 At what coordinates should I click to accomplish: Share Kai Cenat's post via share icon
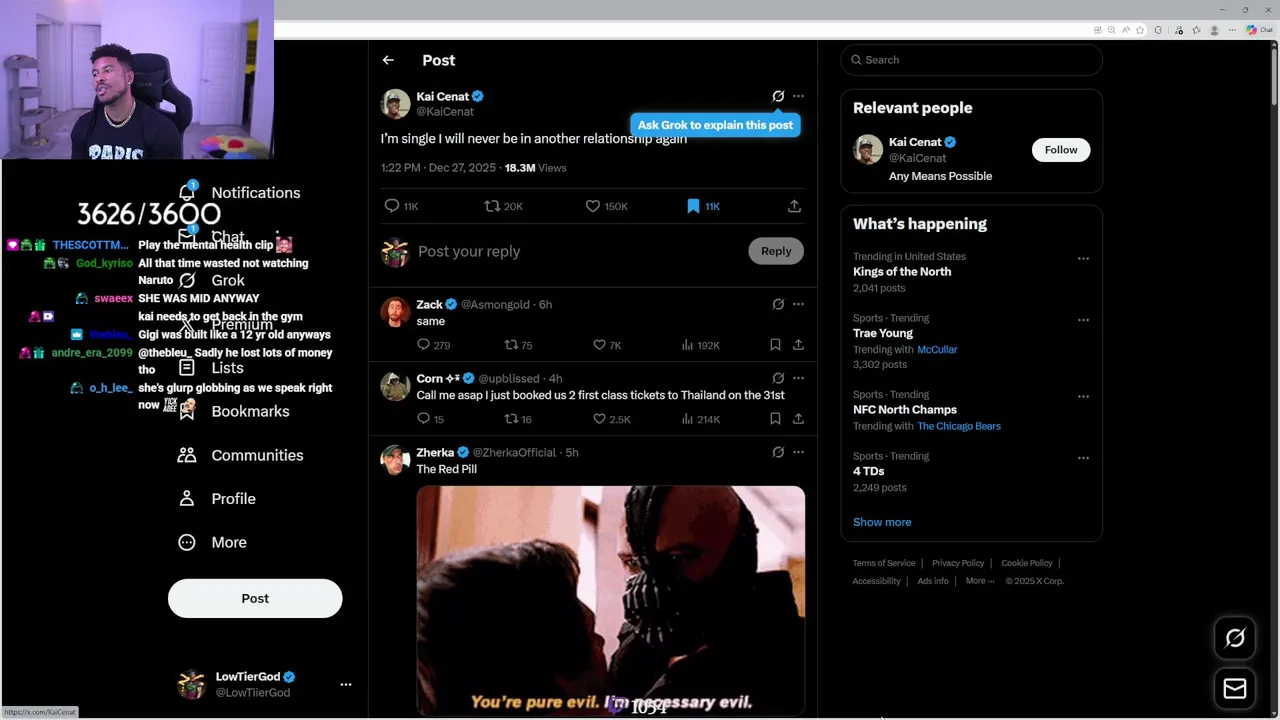[794, 206]
